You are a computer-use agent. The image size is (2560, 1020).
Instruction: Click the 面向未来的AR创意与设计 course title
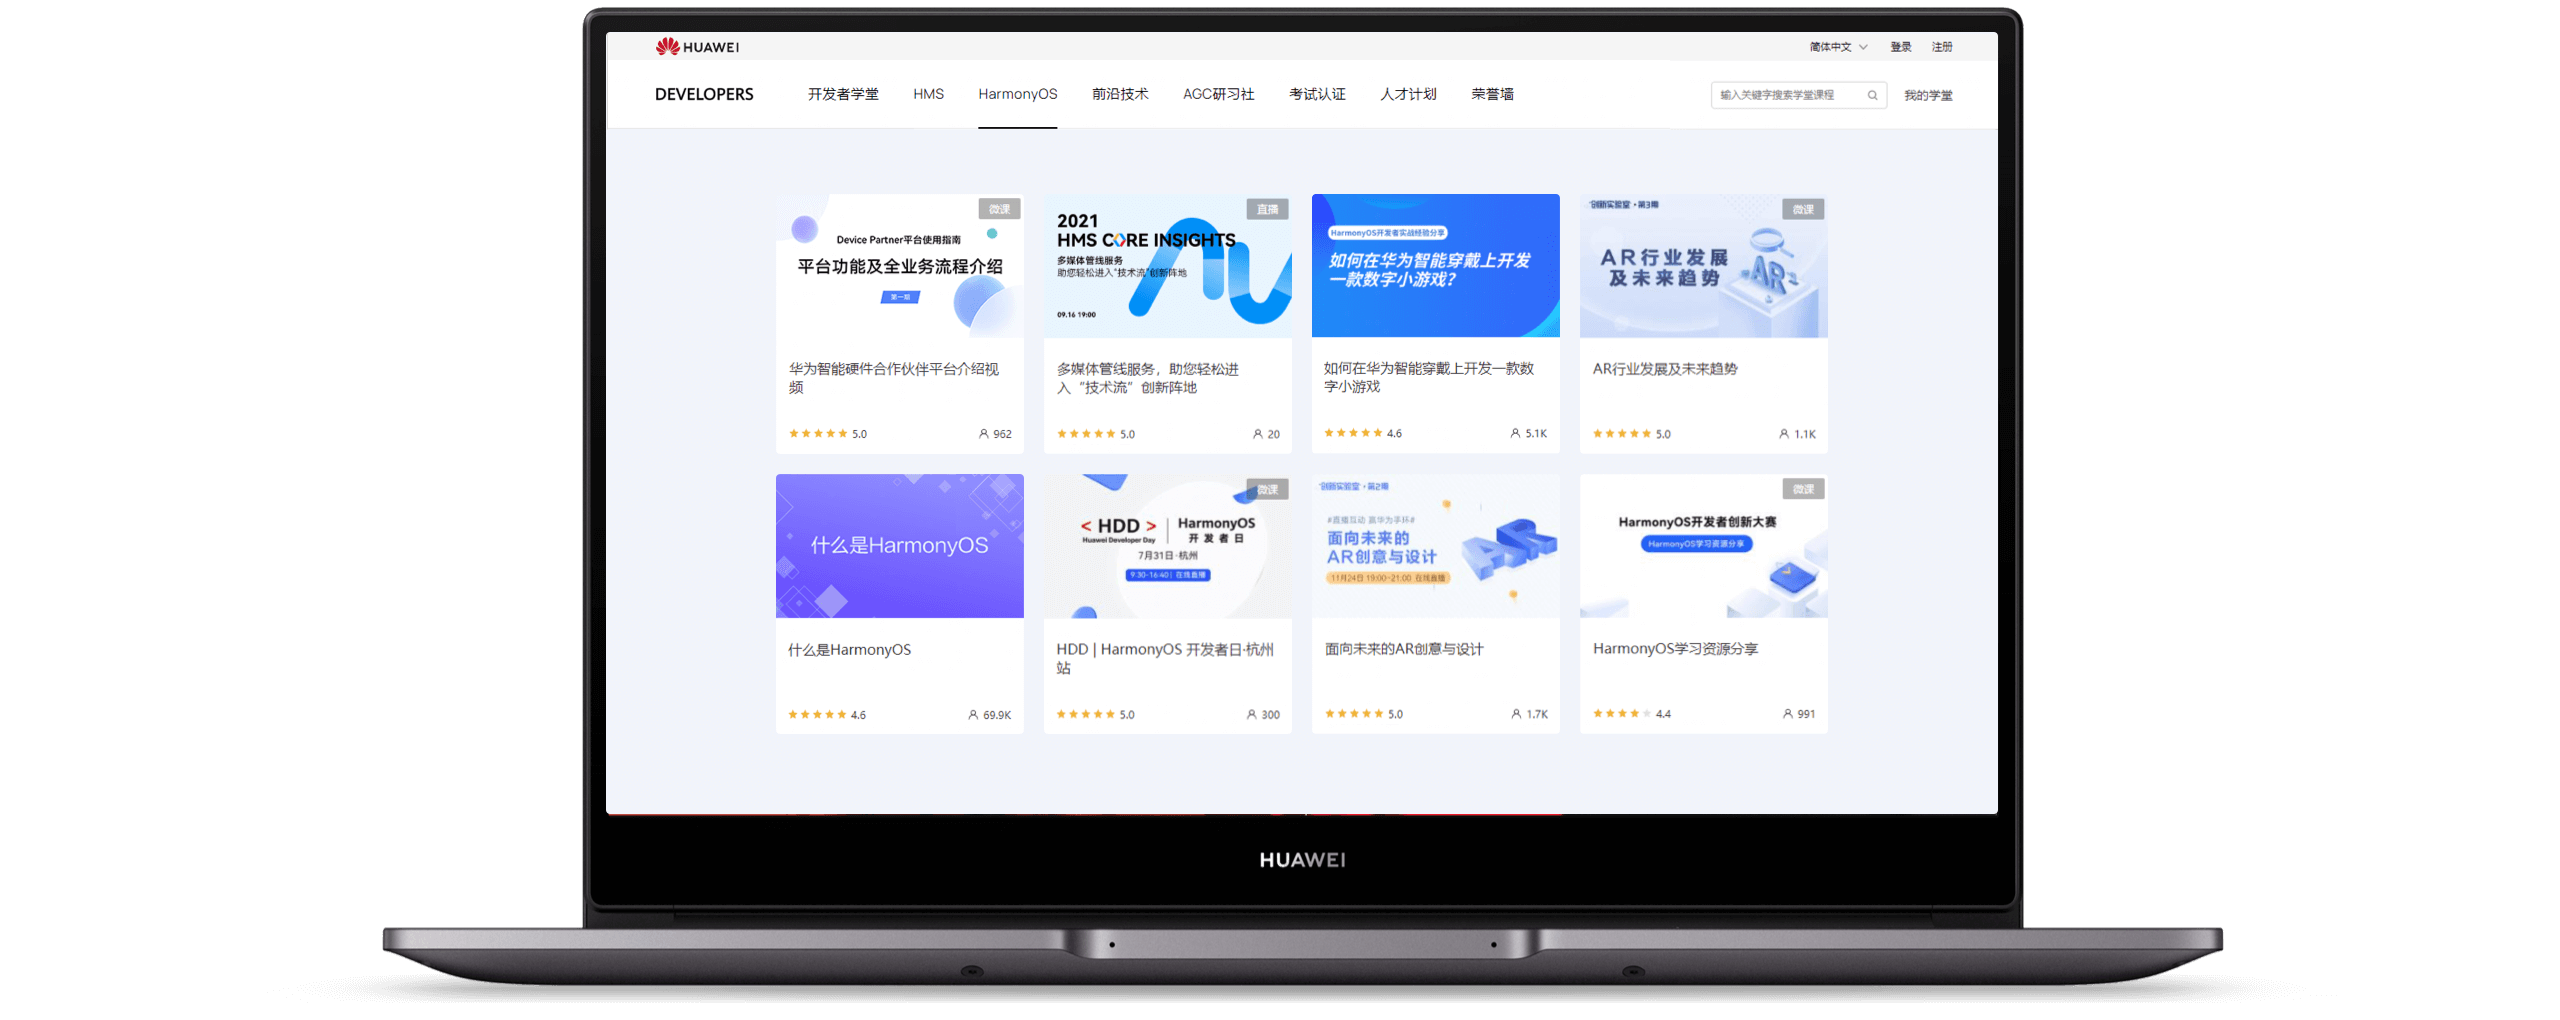[x=1404, y=648]
